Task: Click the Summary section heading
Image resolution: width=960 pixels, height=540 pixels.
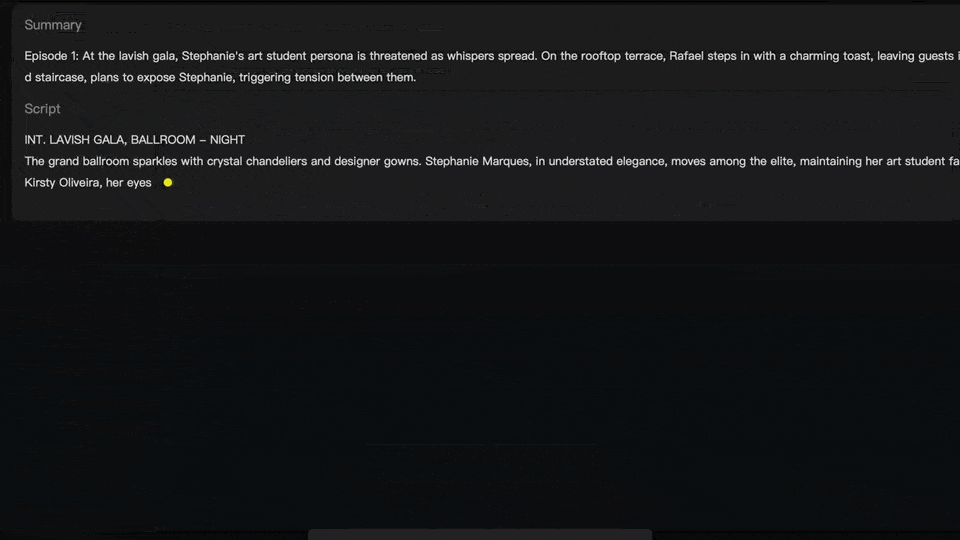Action: point(53,25)
